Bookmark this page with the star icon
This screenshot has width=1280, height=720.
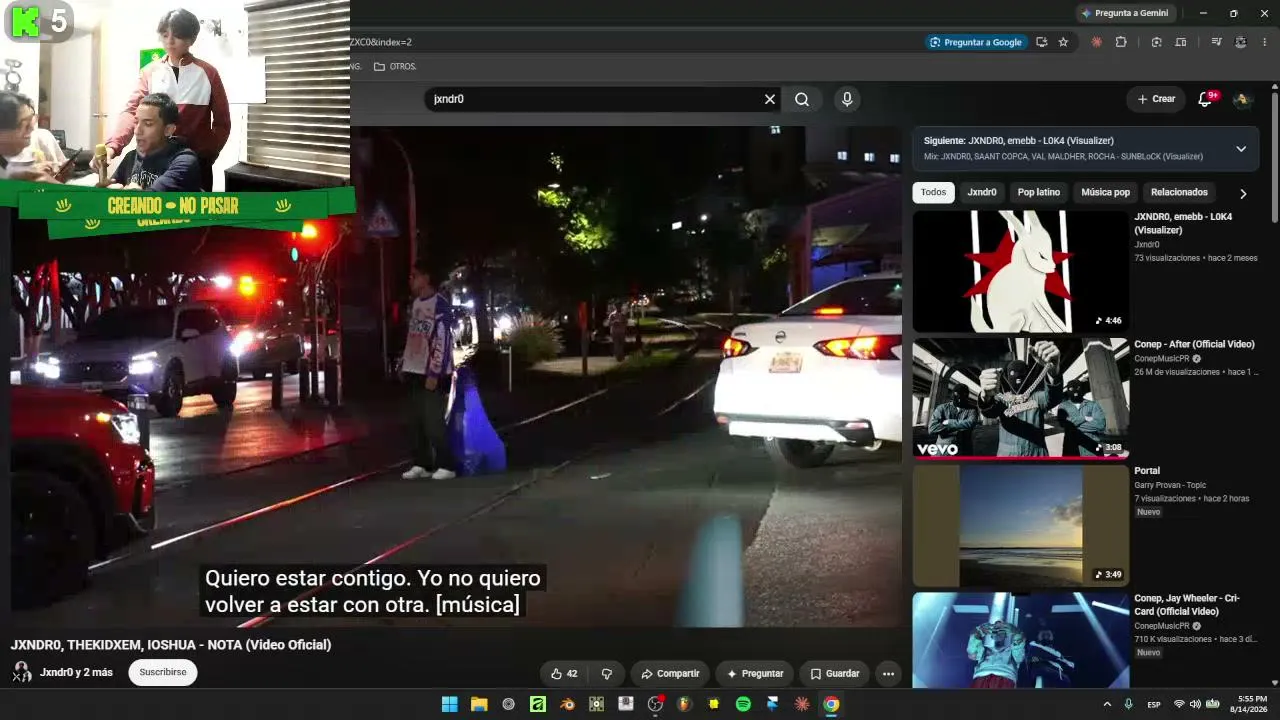tap(1063, 42)
